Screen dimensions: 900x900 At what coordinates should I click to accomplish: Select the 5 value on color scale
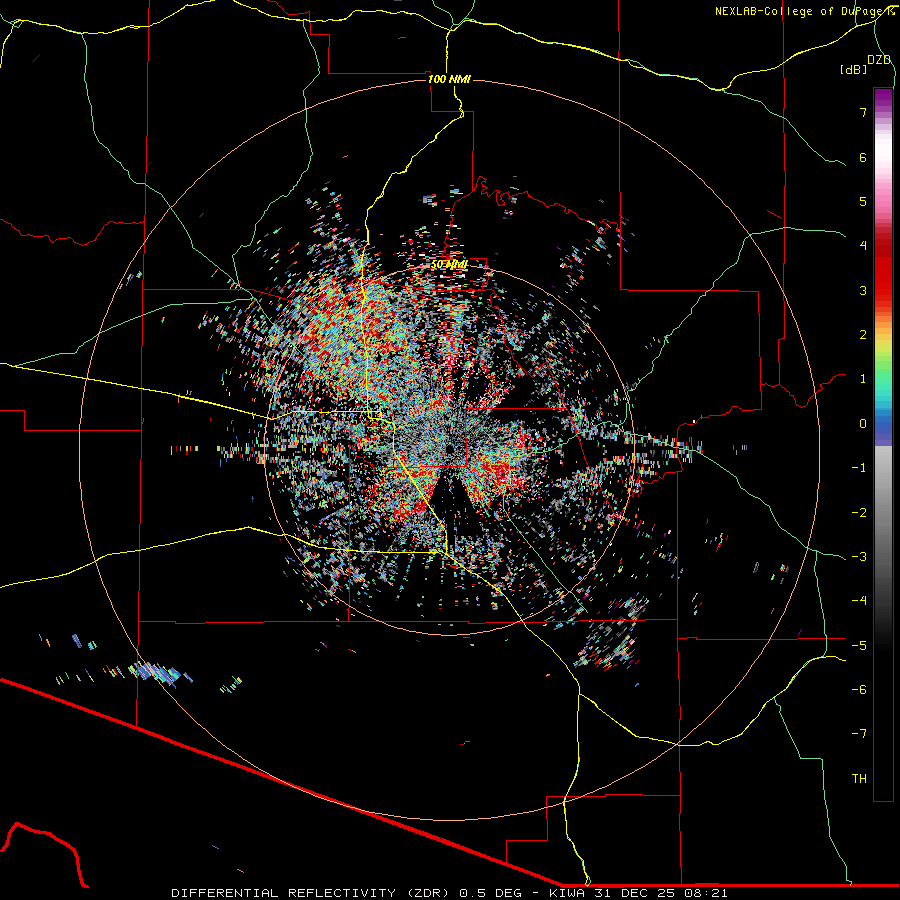tap(863, 201)
